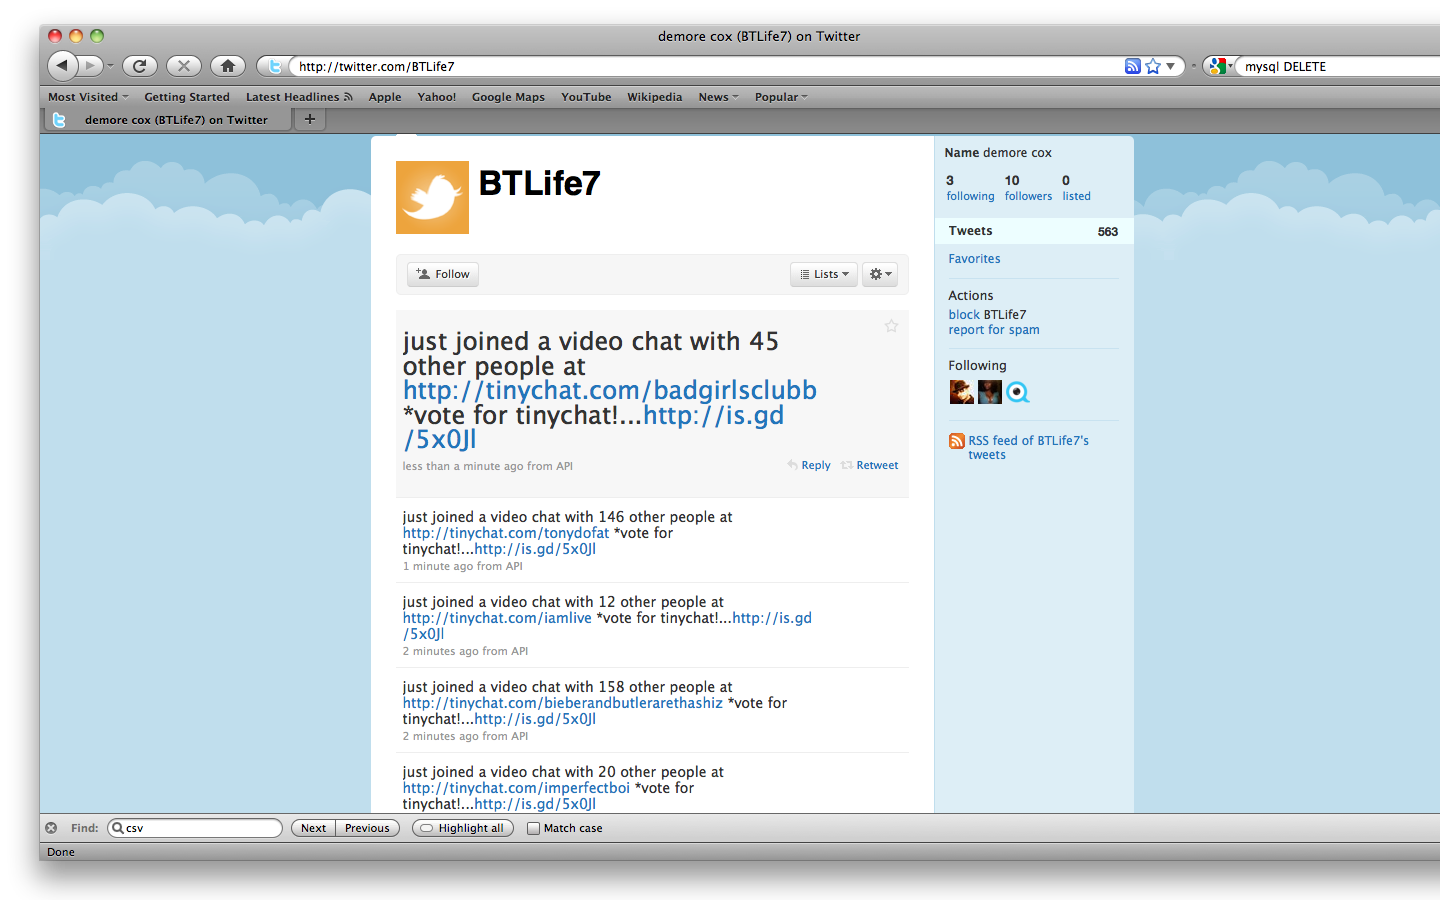
Task: Open the RSS feed of BTLife7's tweets
Action: point(1028,440)
